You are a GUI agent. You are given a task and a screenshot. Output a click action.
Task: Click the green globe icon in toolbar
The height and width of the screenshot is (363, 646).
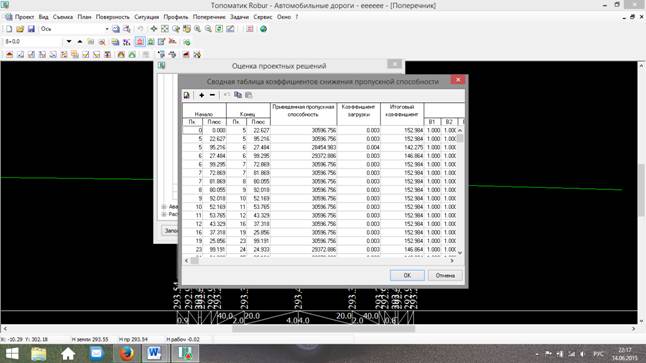click(x=263, y=29)
